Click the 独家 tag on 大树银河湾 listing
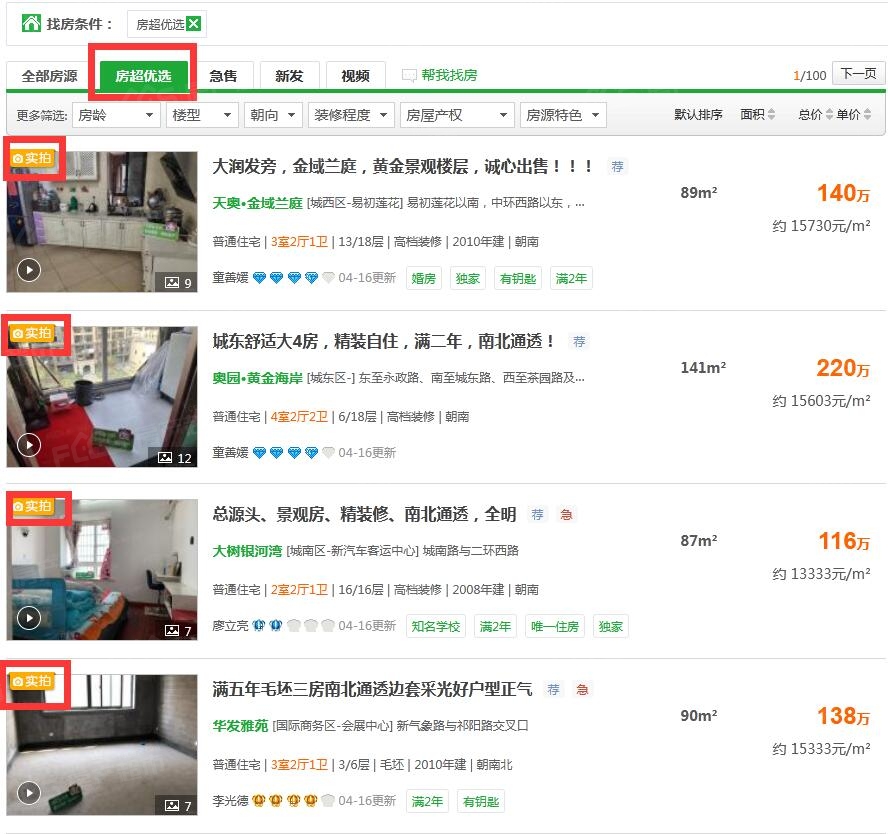888x834 pixels. [x=610, y=626]
